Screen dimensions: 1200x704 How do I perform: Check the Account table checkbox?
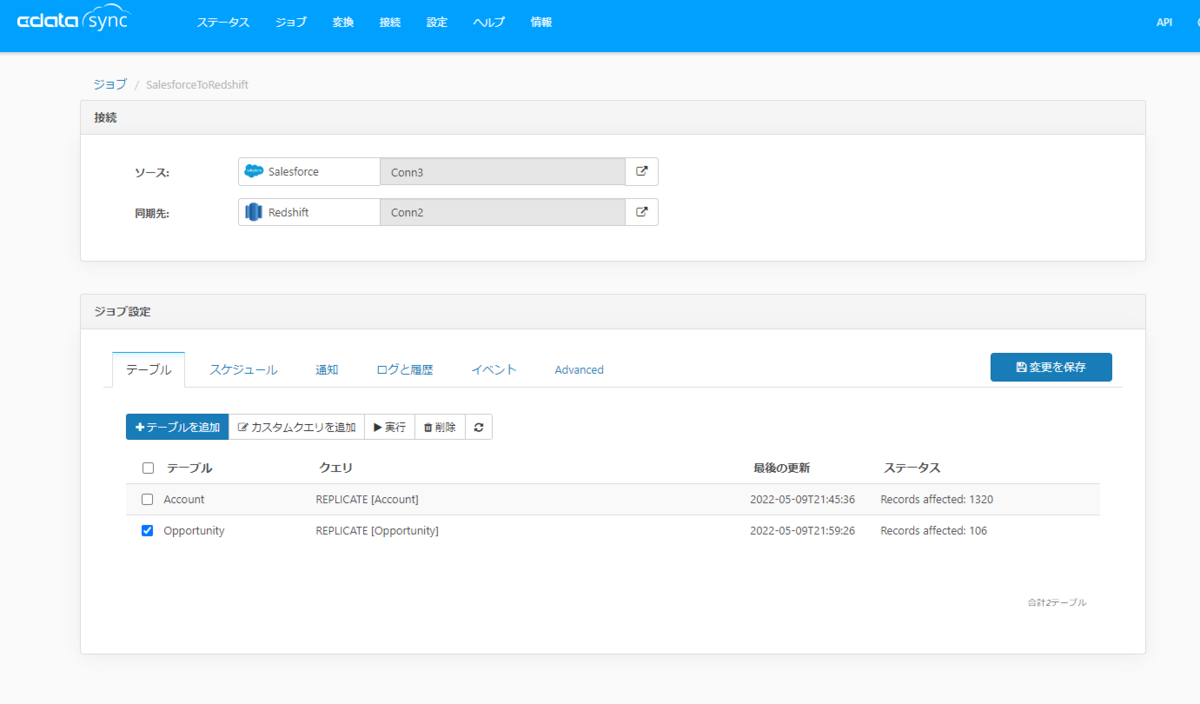click(148, 499)
